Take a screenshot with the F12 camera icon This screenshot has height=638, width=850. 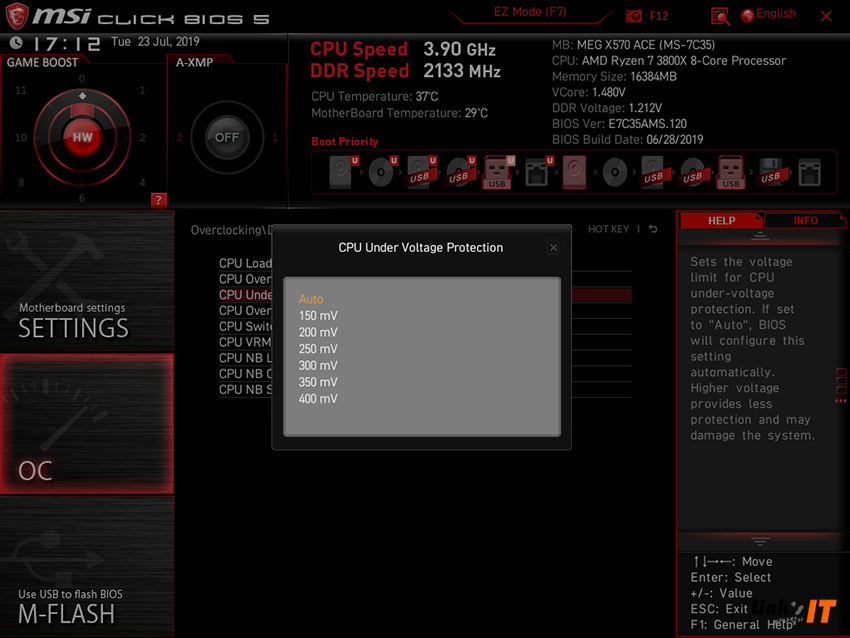pyautogui.click(x=633, y=16)
